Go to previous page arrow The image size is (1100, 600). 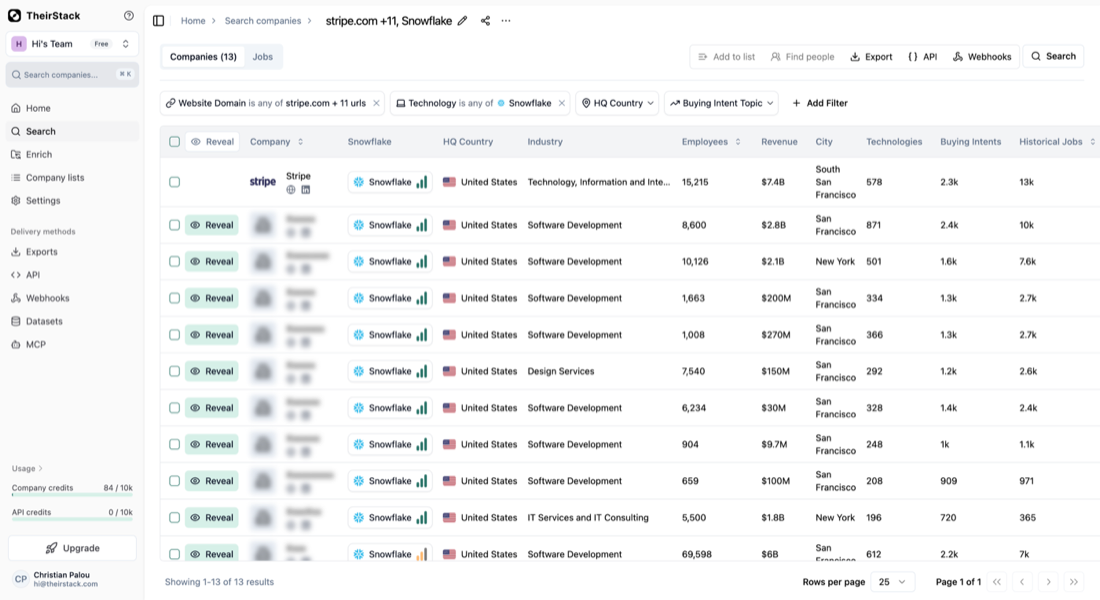click(1022, 582)
